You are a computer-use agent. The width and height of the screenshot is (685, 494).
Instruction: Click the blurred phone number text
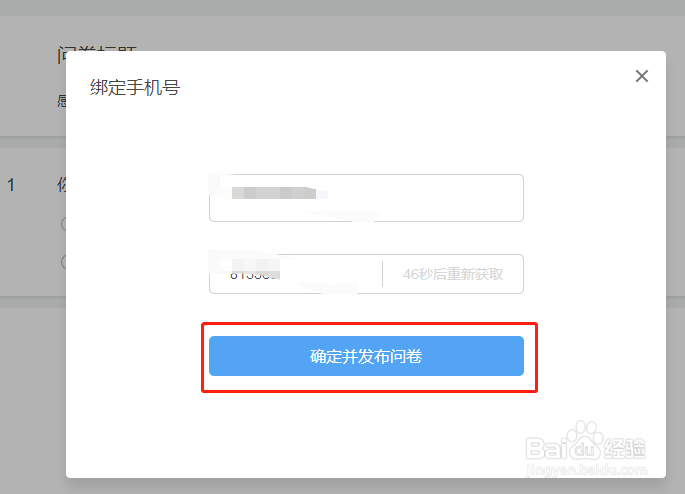[x=274, y=193]
